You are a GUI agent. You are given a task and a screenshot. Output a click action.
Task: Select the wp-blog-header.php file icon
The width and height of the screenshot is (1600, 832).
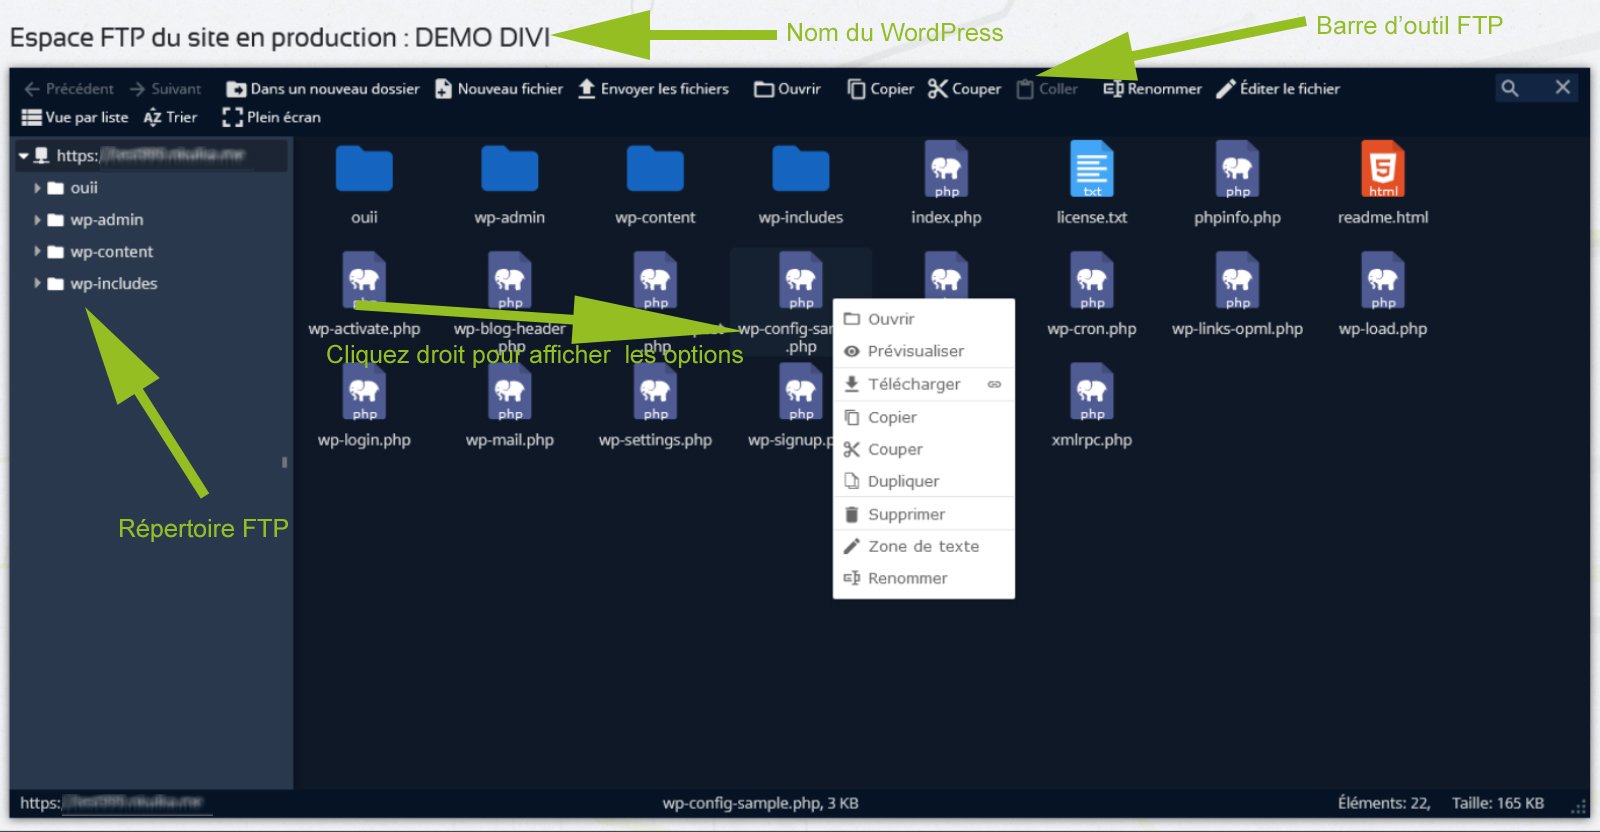[x=510, y=280]
